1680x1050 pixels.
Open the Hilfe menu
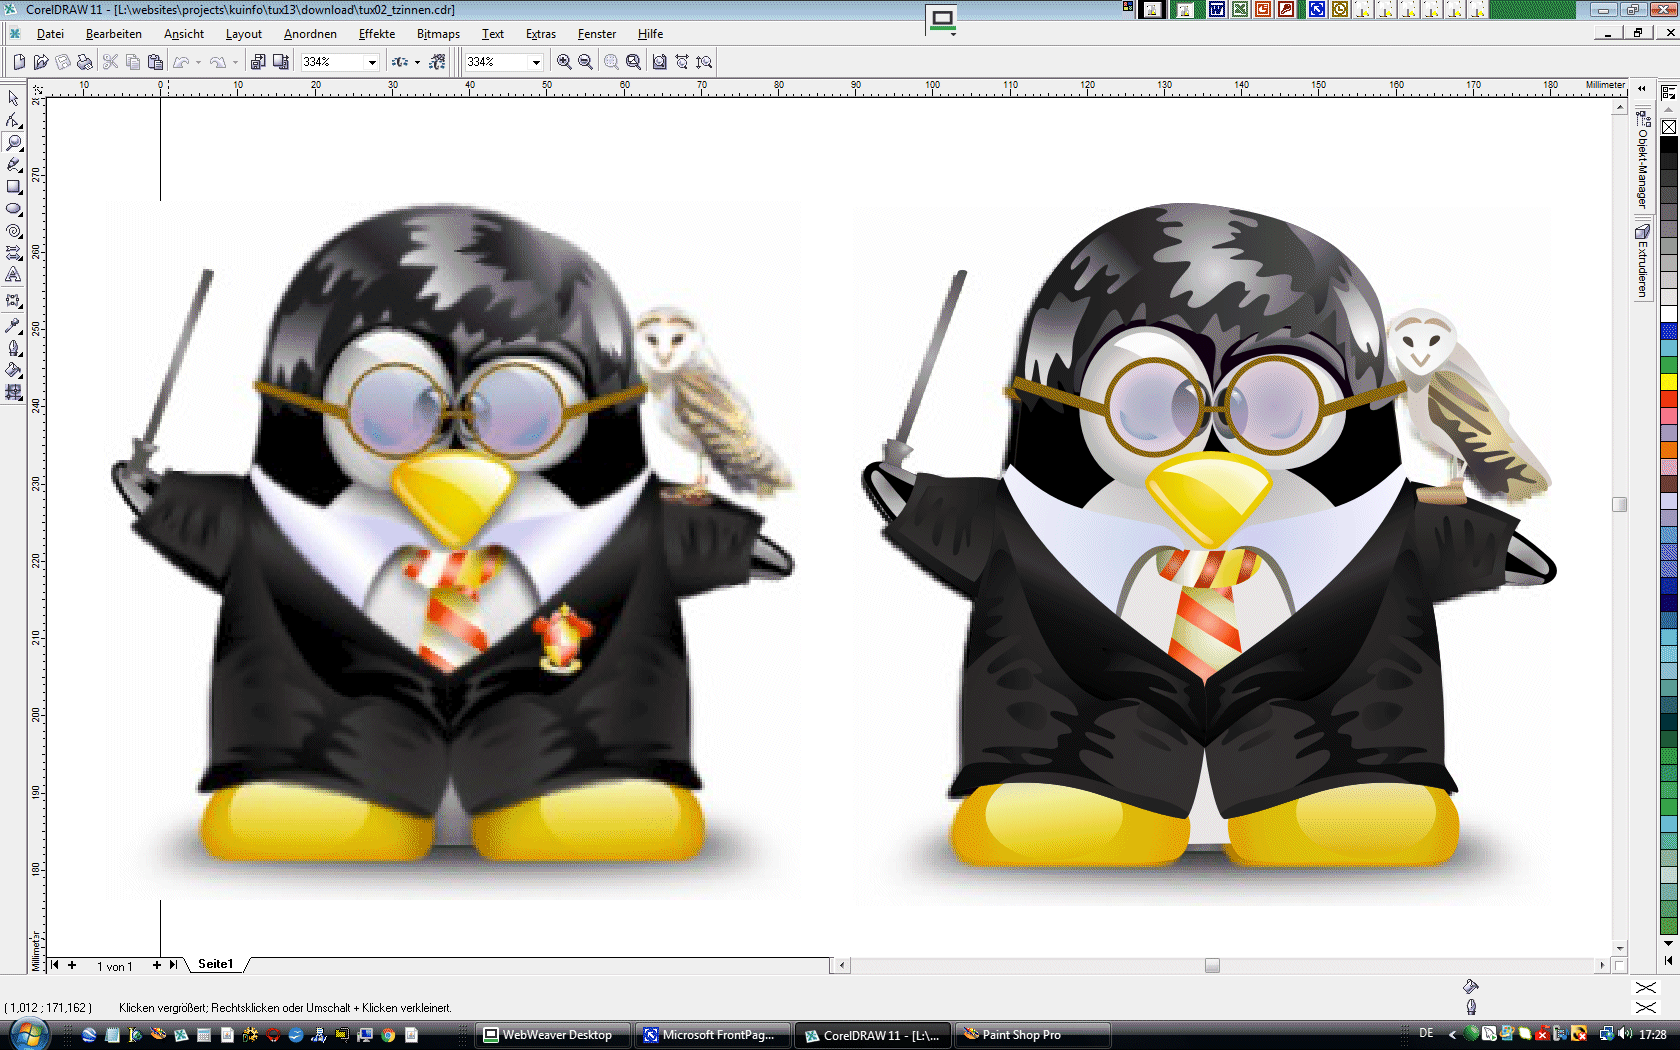[x=650, y=34]
